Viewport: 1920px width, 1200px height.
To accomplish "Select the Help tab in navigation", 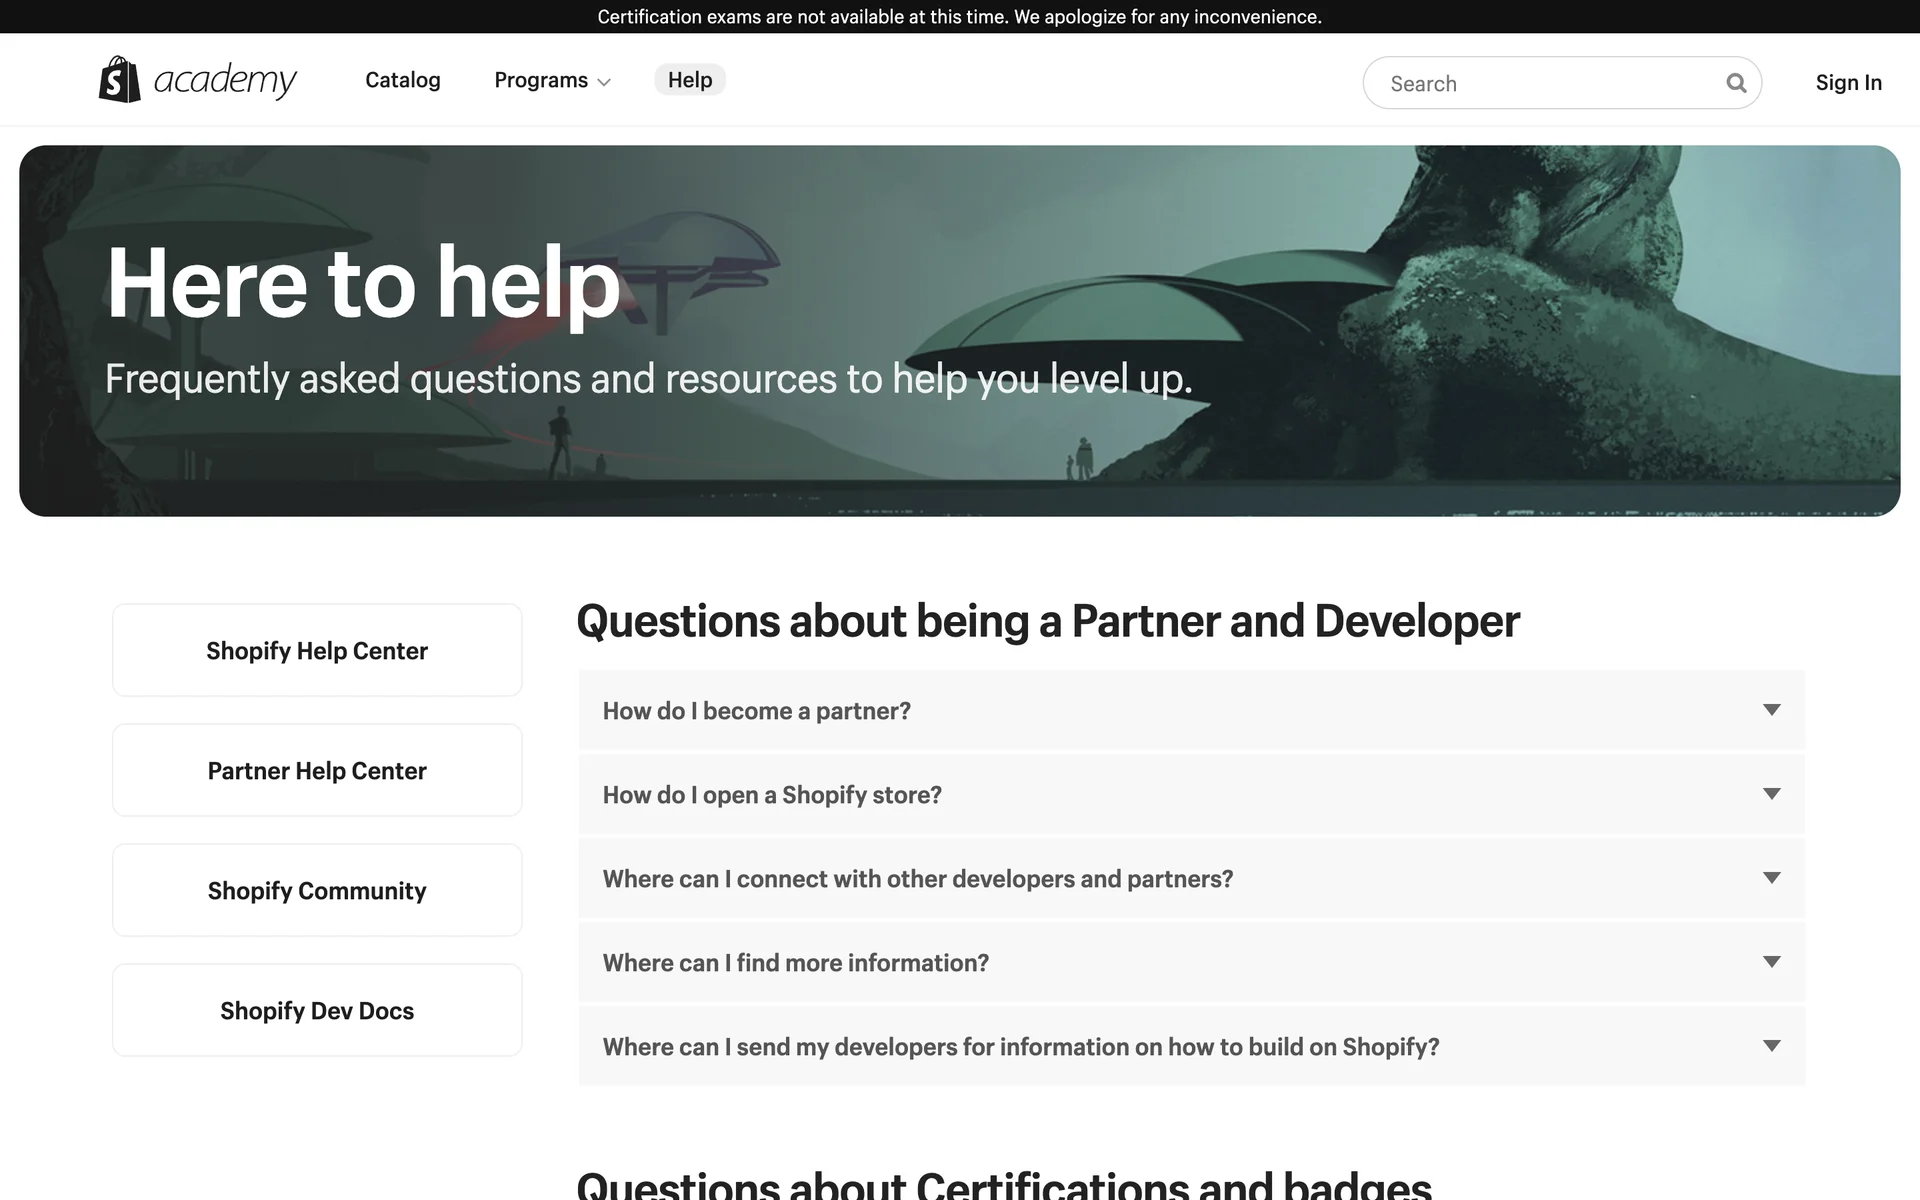I will click(690, 80).
